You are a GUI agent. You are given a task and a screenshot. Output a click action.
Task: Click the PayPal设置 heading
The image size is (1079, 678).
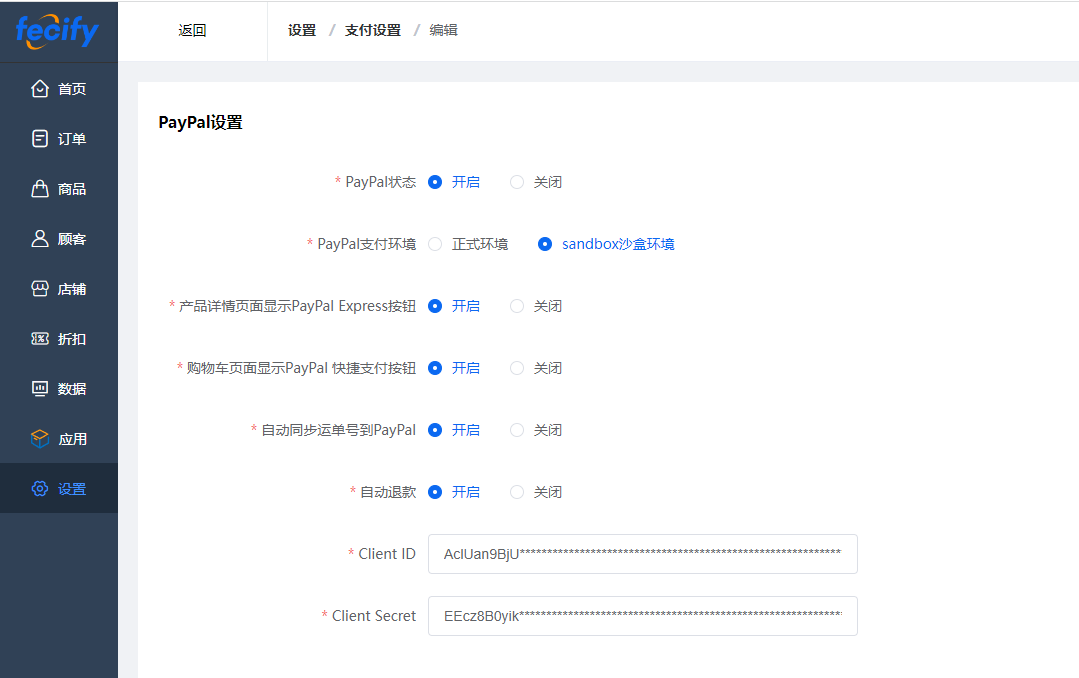pyautogui.click(x=200, y=123)
